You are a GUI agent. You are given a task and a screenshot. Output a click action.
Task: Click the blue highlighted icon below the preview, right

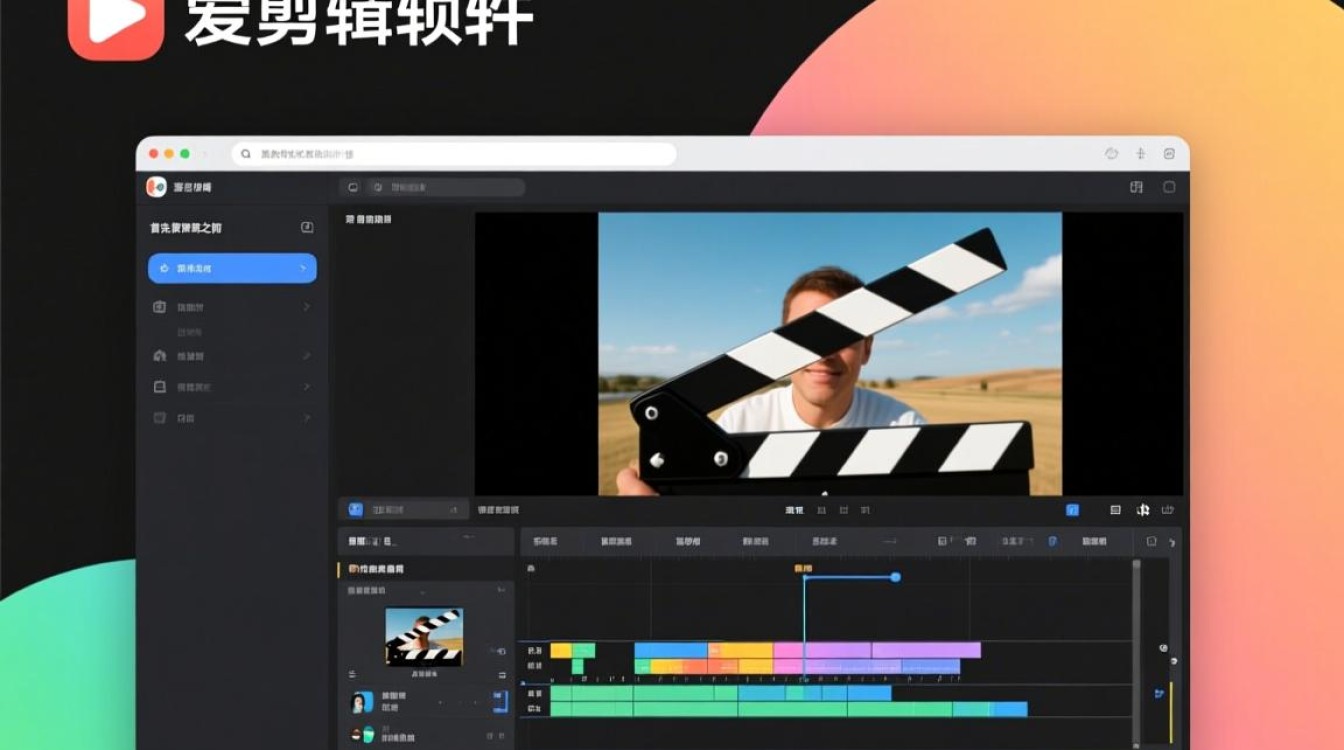(x=1072, y=510)
